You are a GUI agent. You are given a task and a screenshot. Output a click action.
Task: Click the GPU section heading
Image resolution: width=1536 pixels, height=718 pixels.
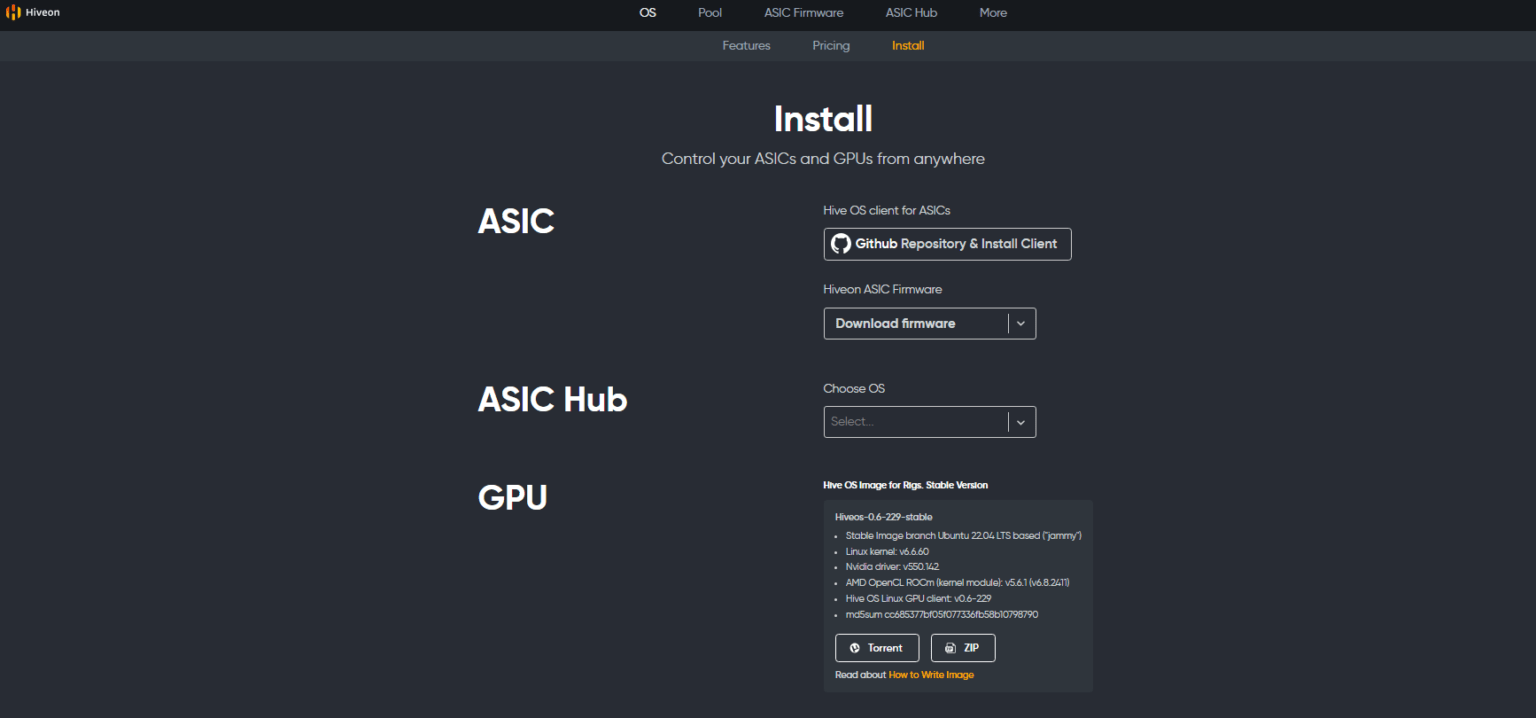(513, 497)
